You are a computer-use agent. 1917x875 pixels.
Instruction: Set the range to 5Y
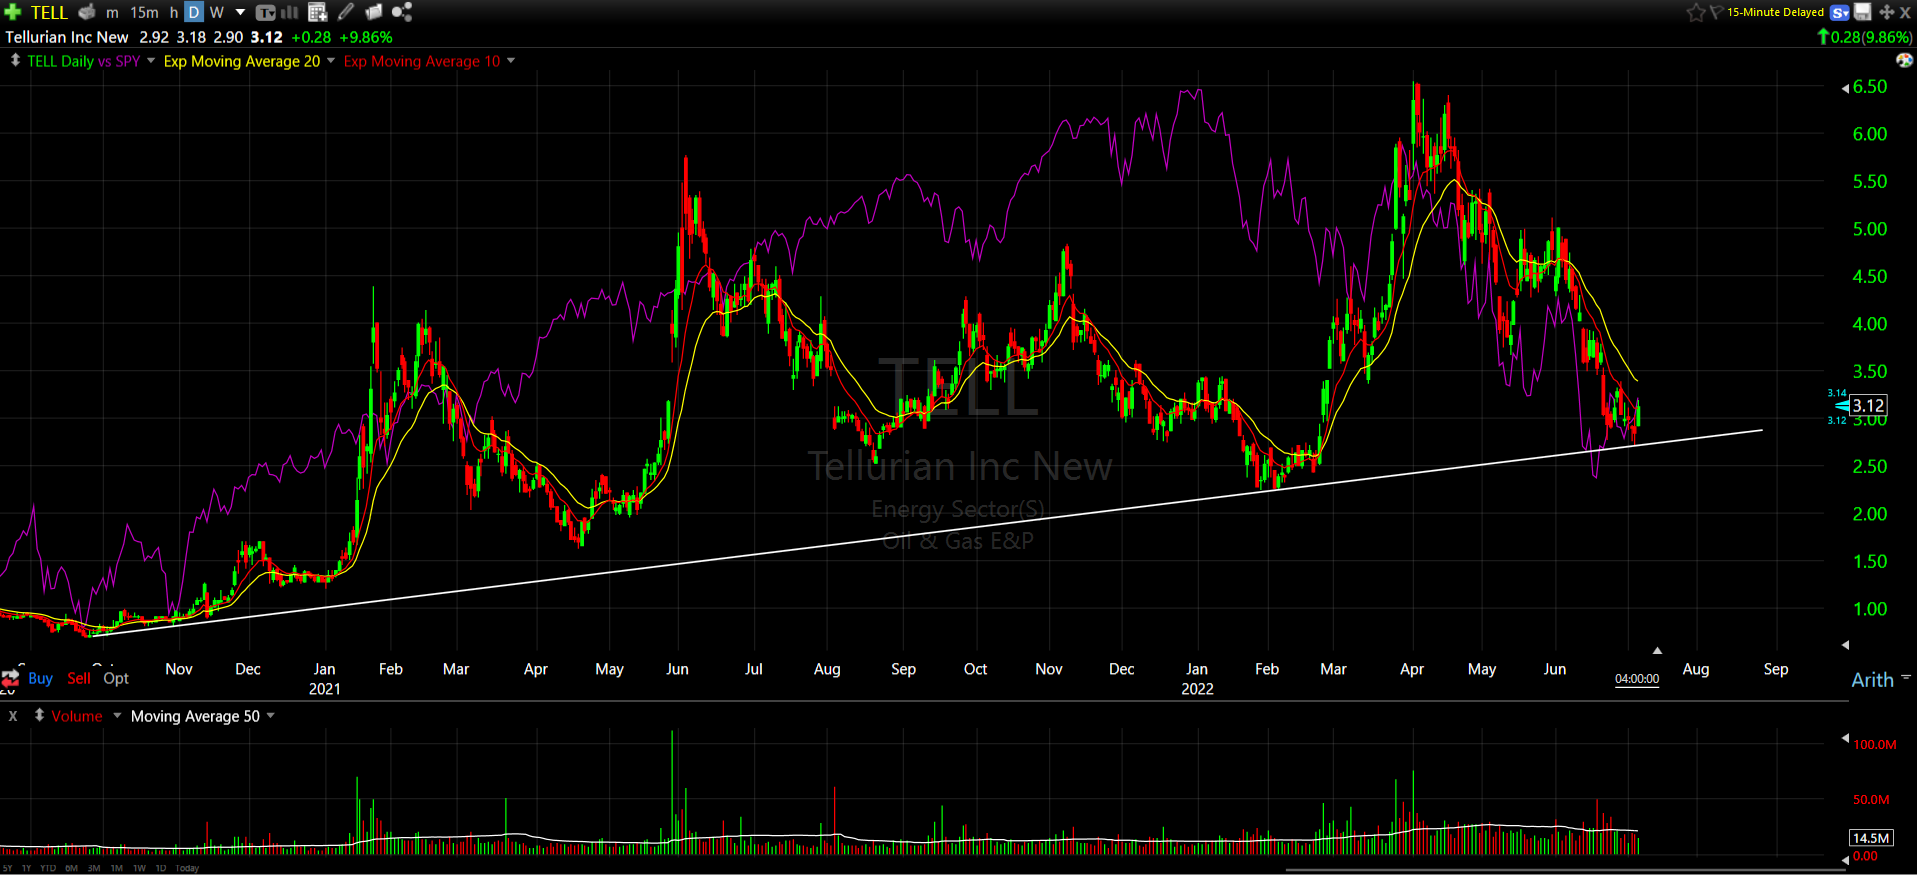pyautogui.click(x=8, y=868)
